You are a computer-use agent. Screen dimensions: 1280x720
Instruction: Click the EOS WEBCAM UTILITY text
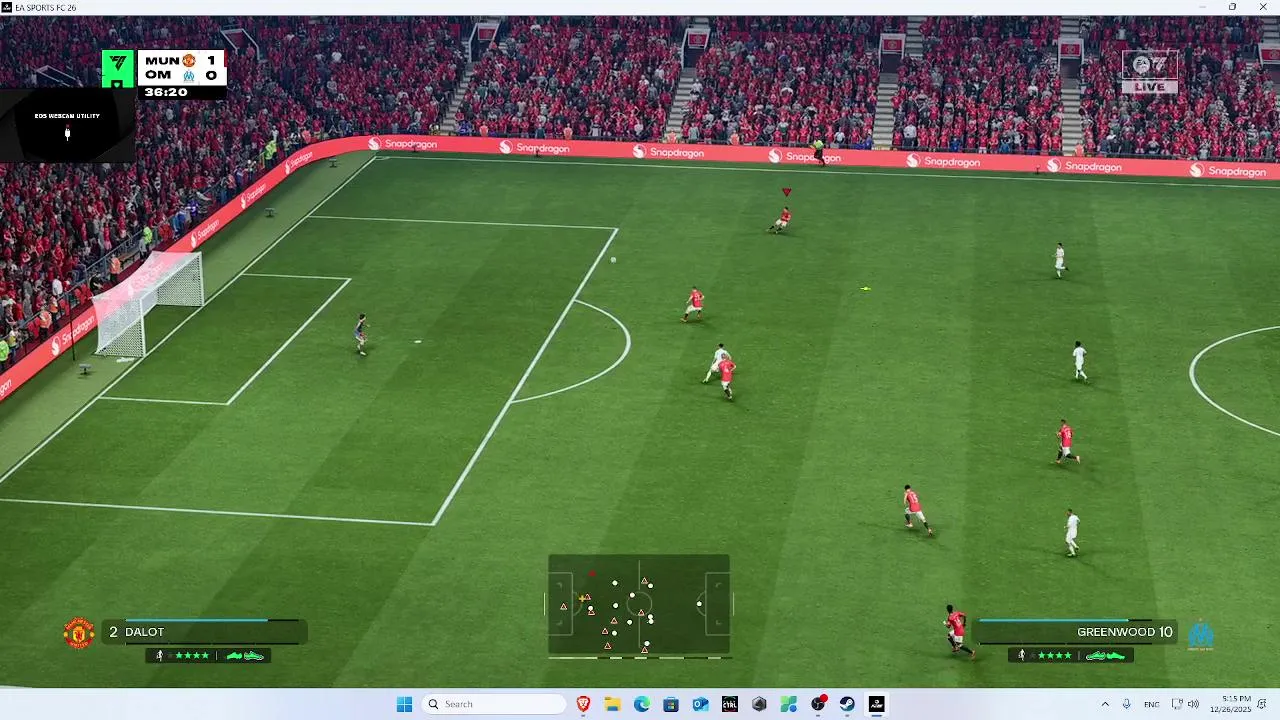[x=67, y=116]
